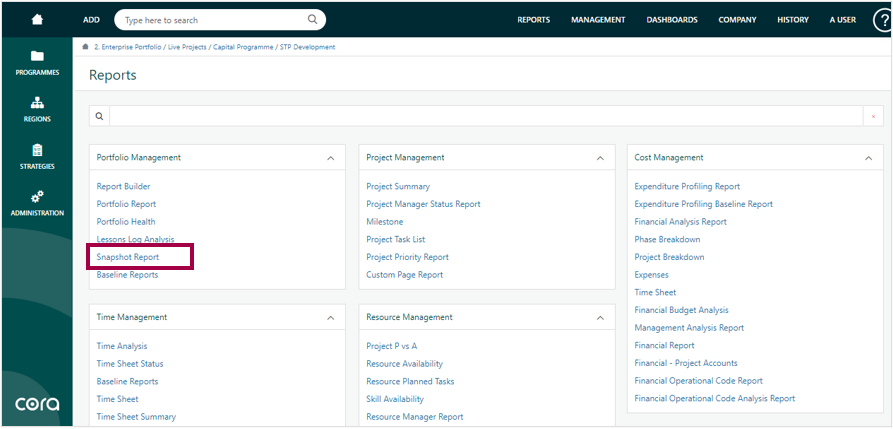Open the Management Analysis Report link
893x429 pixels.
689,328
